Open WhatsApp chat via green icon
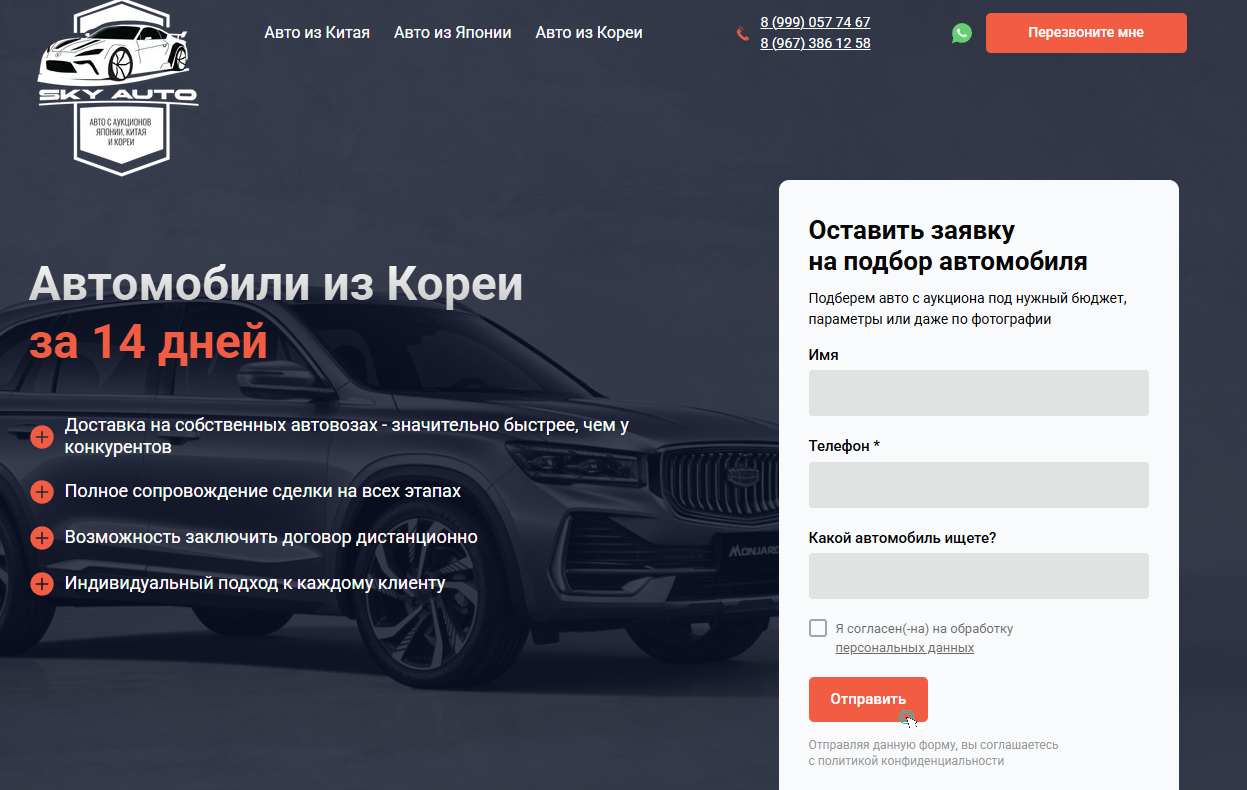This screenshot has height=790, width=1247. pos(962,33)
